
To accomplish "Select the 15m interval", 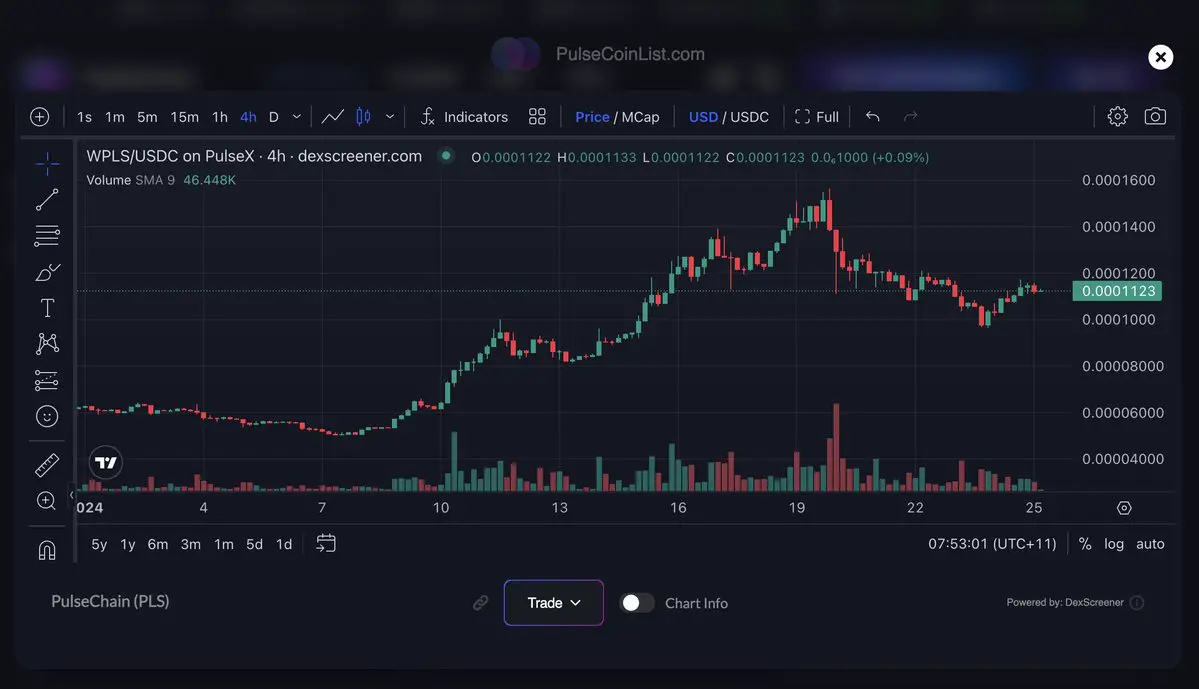I will tap(184, 117).
